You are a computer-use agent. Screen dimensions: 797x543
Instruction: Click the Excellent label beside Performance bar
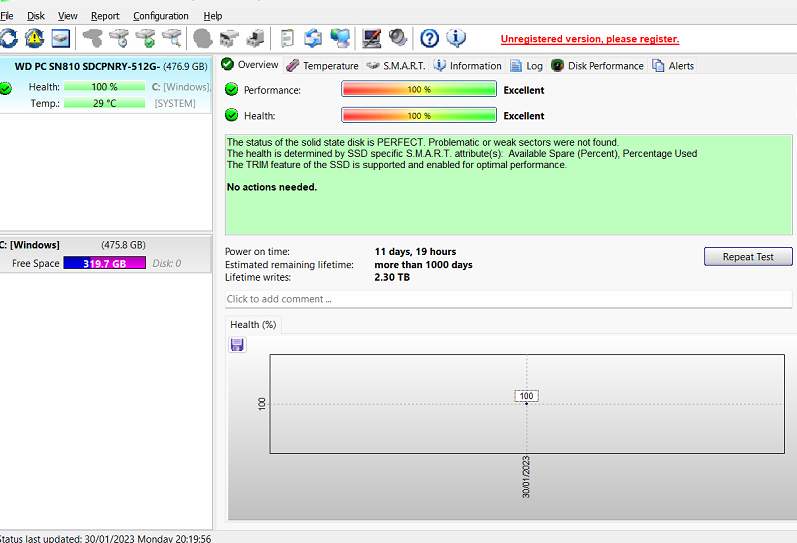click(524, 90)
